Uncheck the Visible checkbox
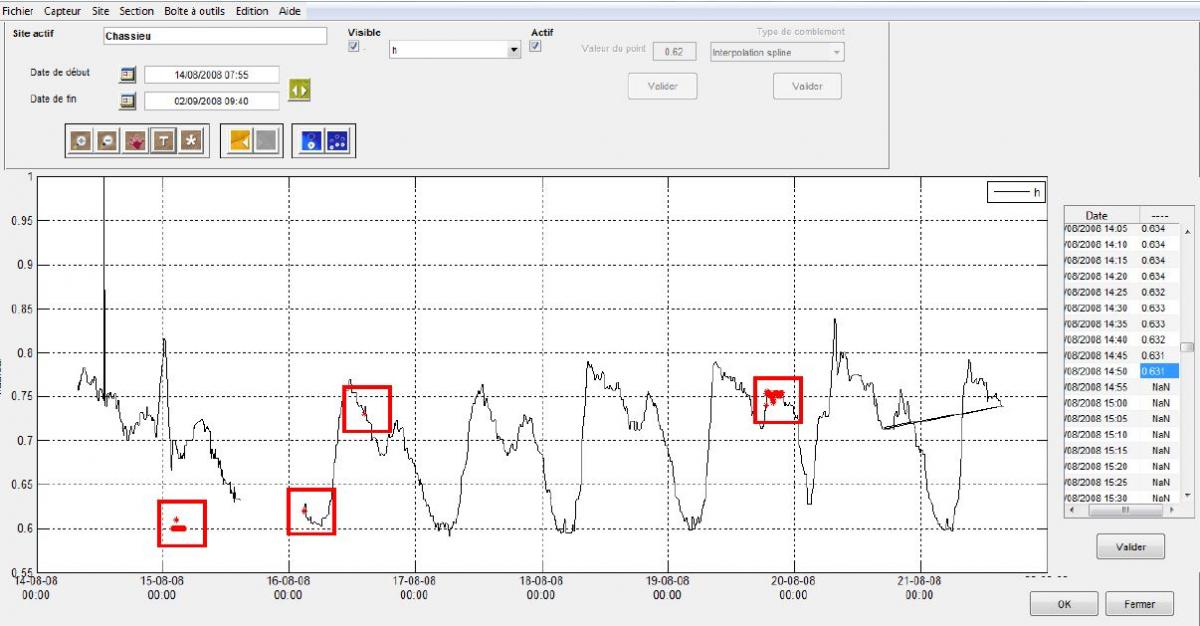The width and height of the screenshot is (1200, 626). coord(353,47)
